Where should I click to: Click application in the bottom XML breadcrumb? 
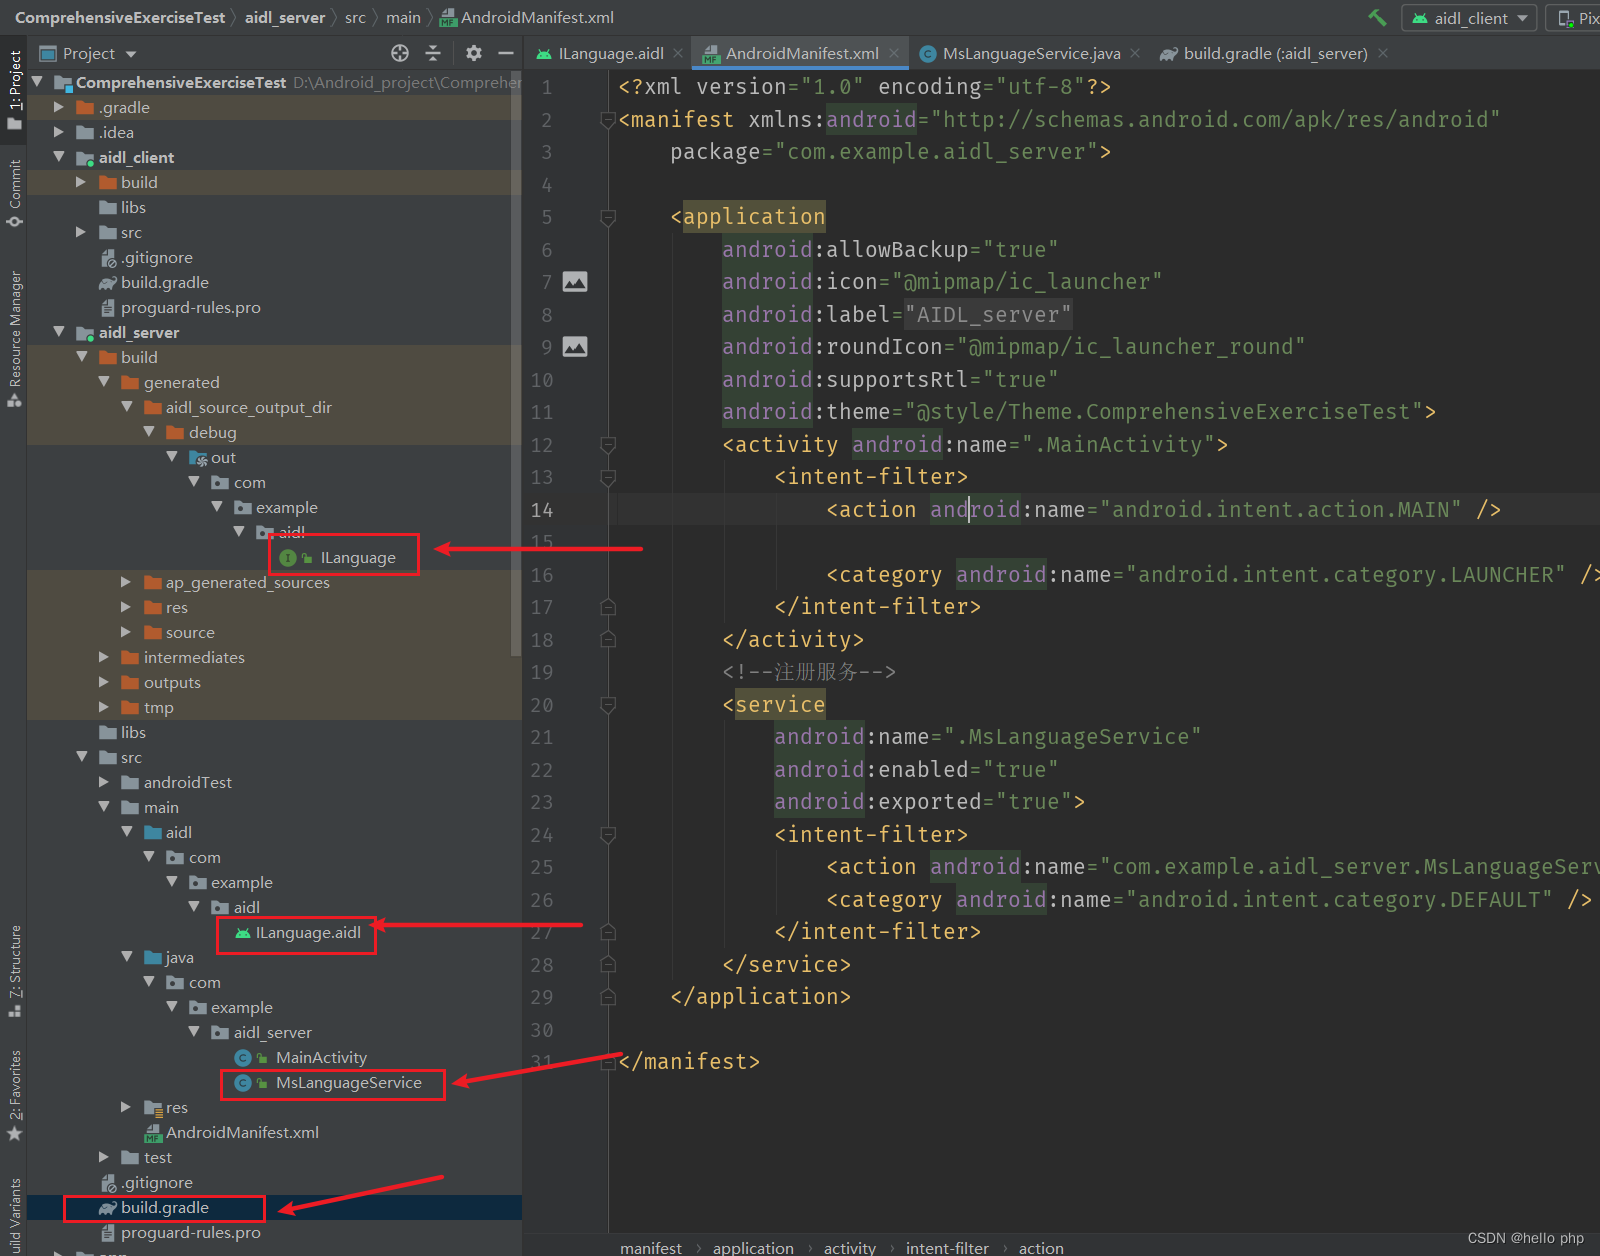(x=753, y=1247)
